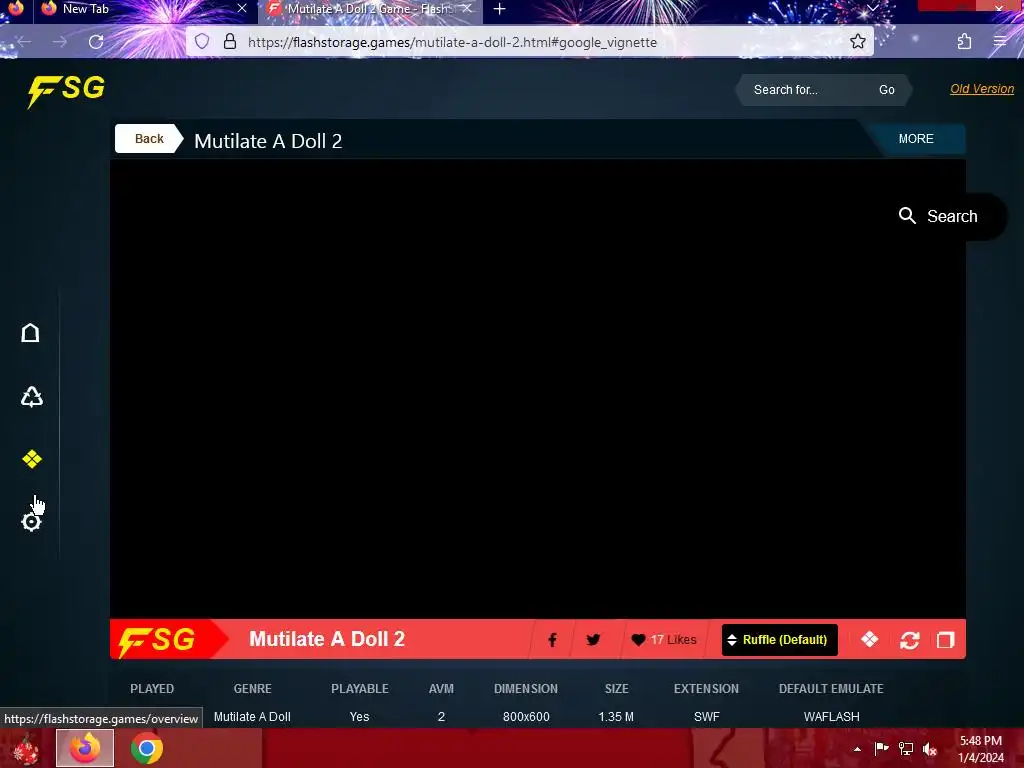Image resolution: width=1024 pixels, height=768 pixels.
Task: Open the Firefox hamburger menu
Action: [1000, 42]
